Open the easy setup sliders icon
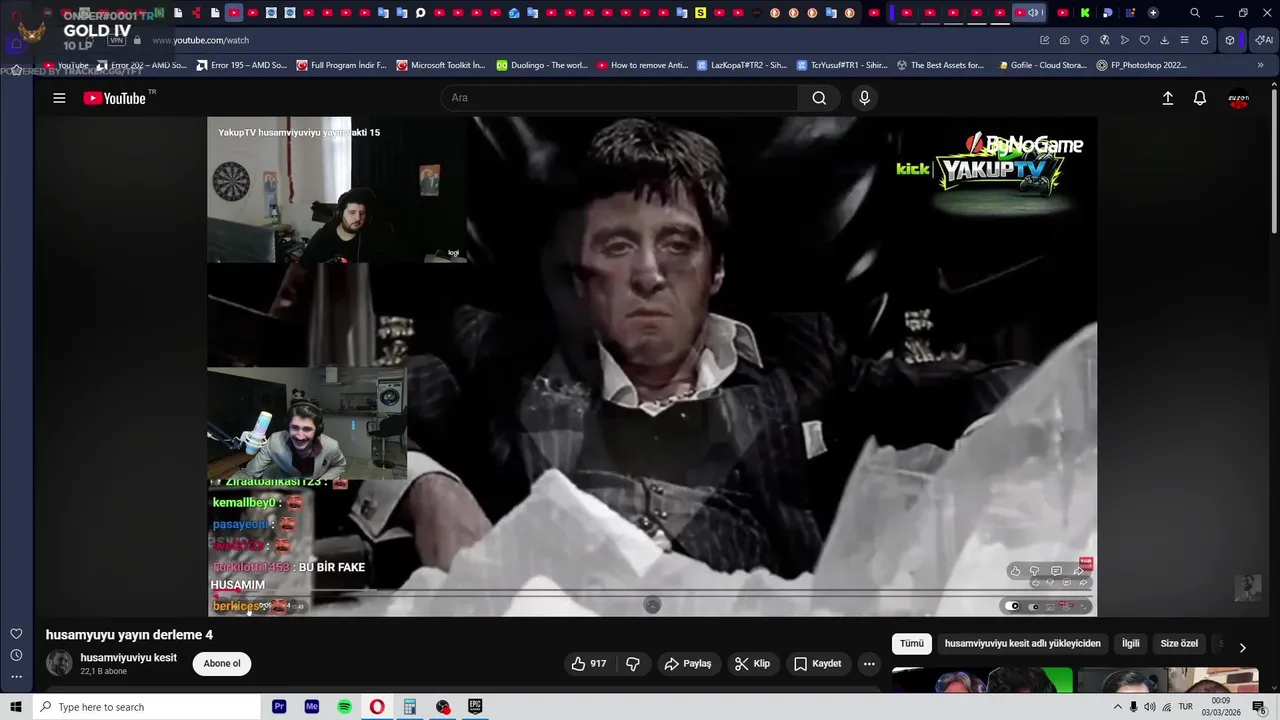 tap(1184, 40)
